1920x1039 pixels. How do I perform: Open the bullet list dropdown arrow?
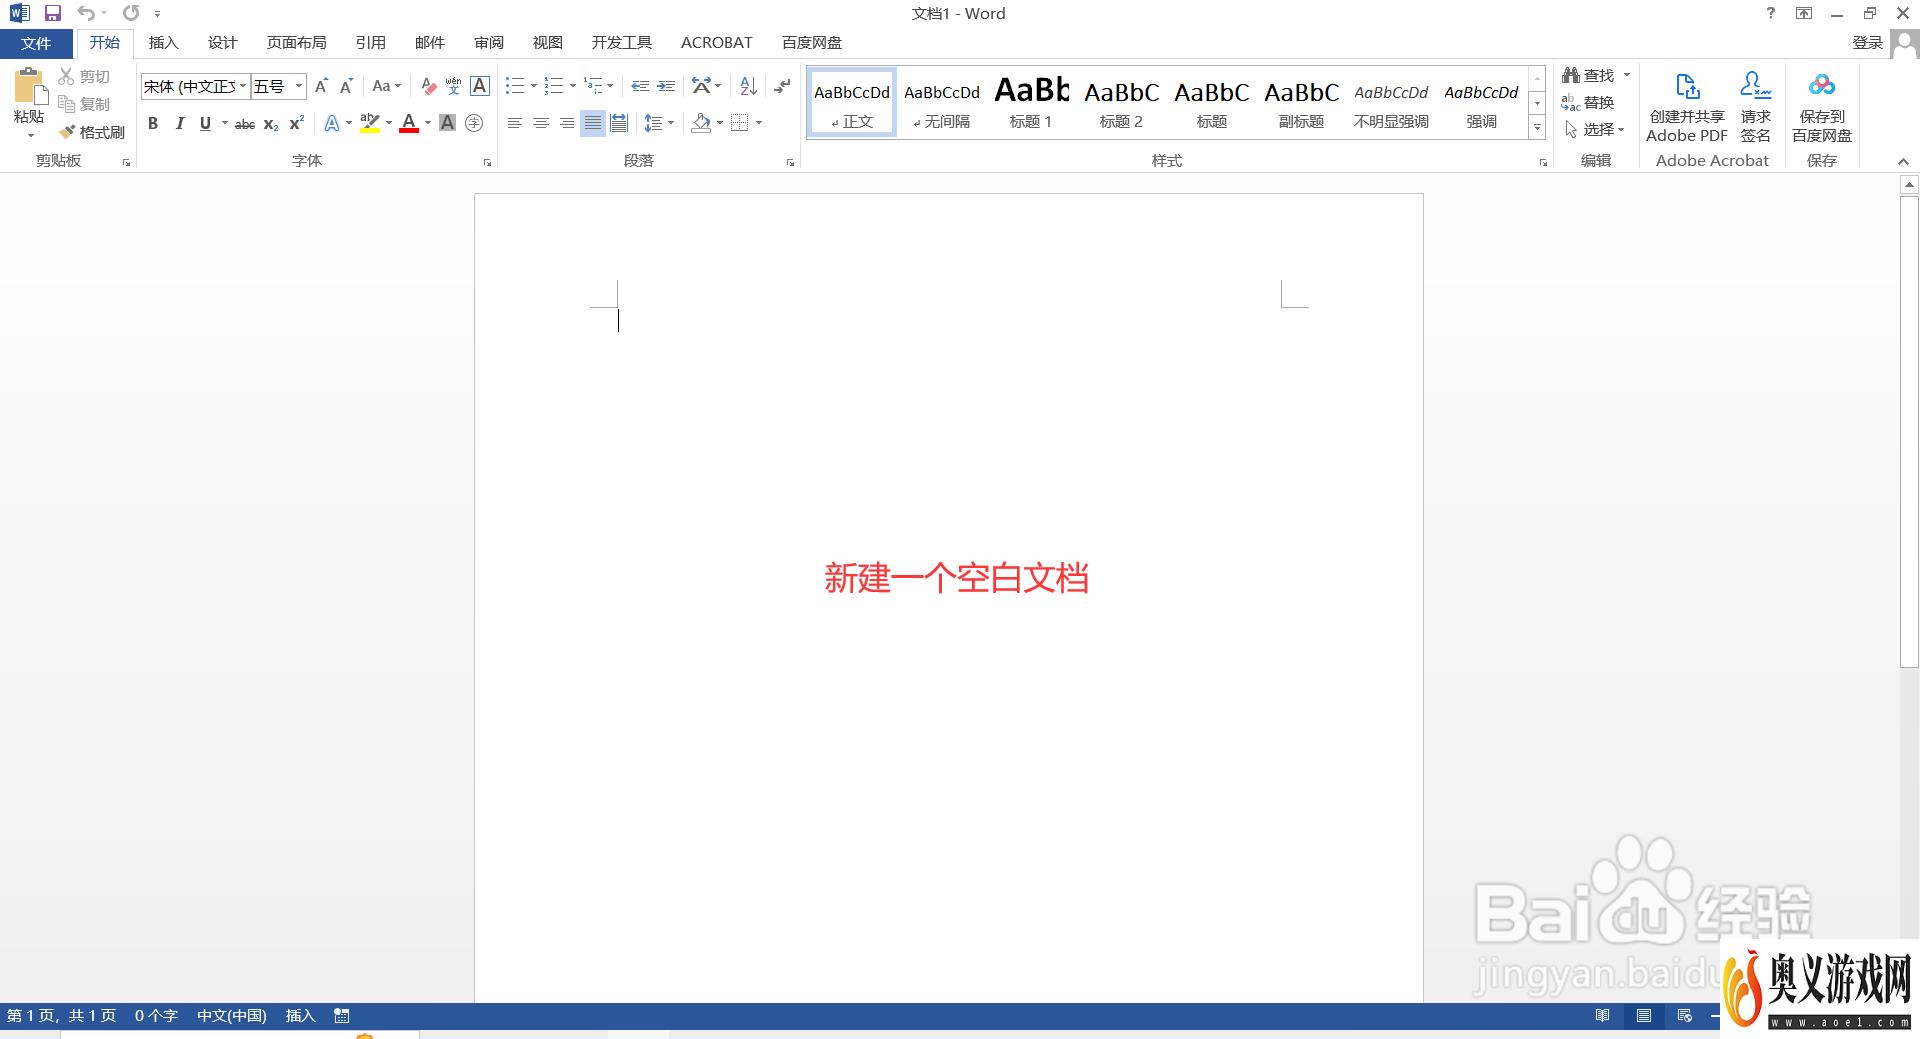pos(534,86)
